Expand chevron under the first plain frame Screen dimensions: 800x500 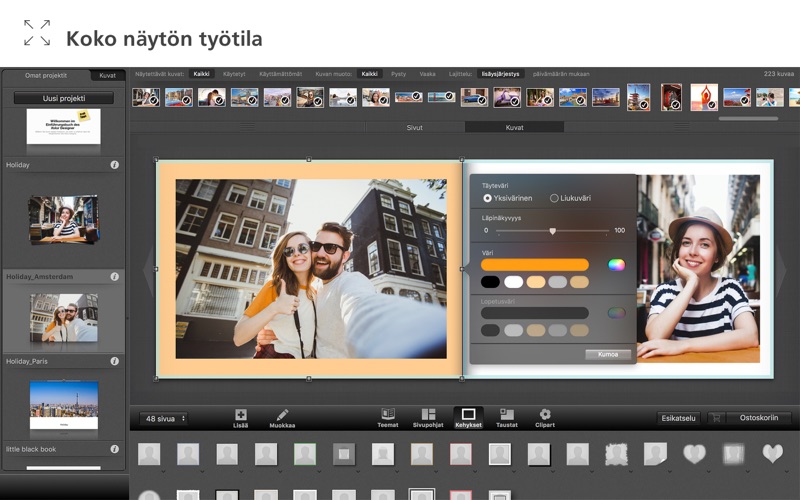click(x=164, y=471)
